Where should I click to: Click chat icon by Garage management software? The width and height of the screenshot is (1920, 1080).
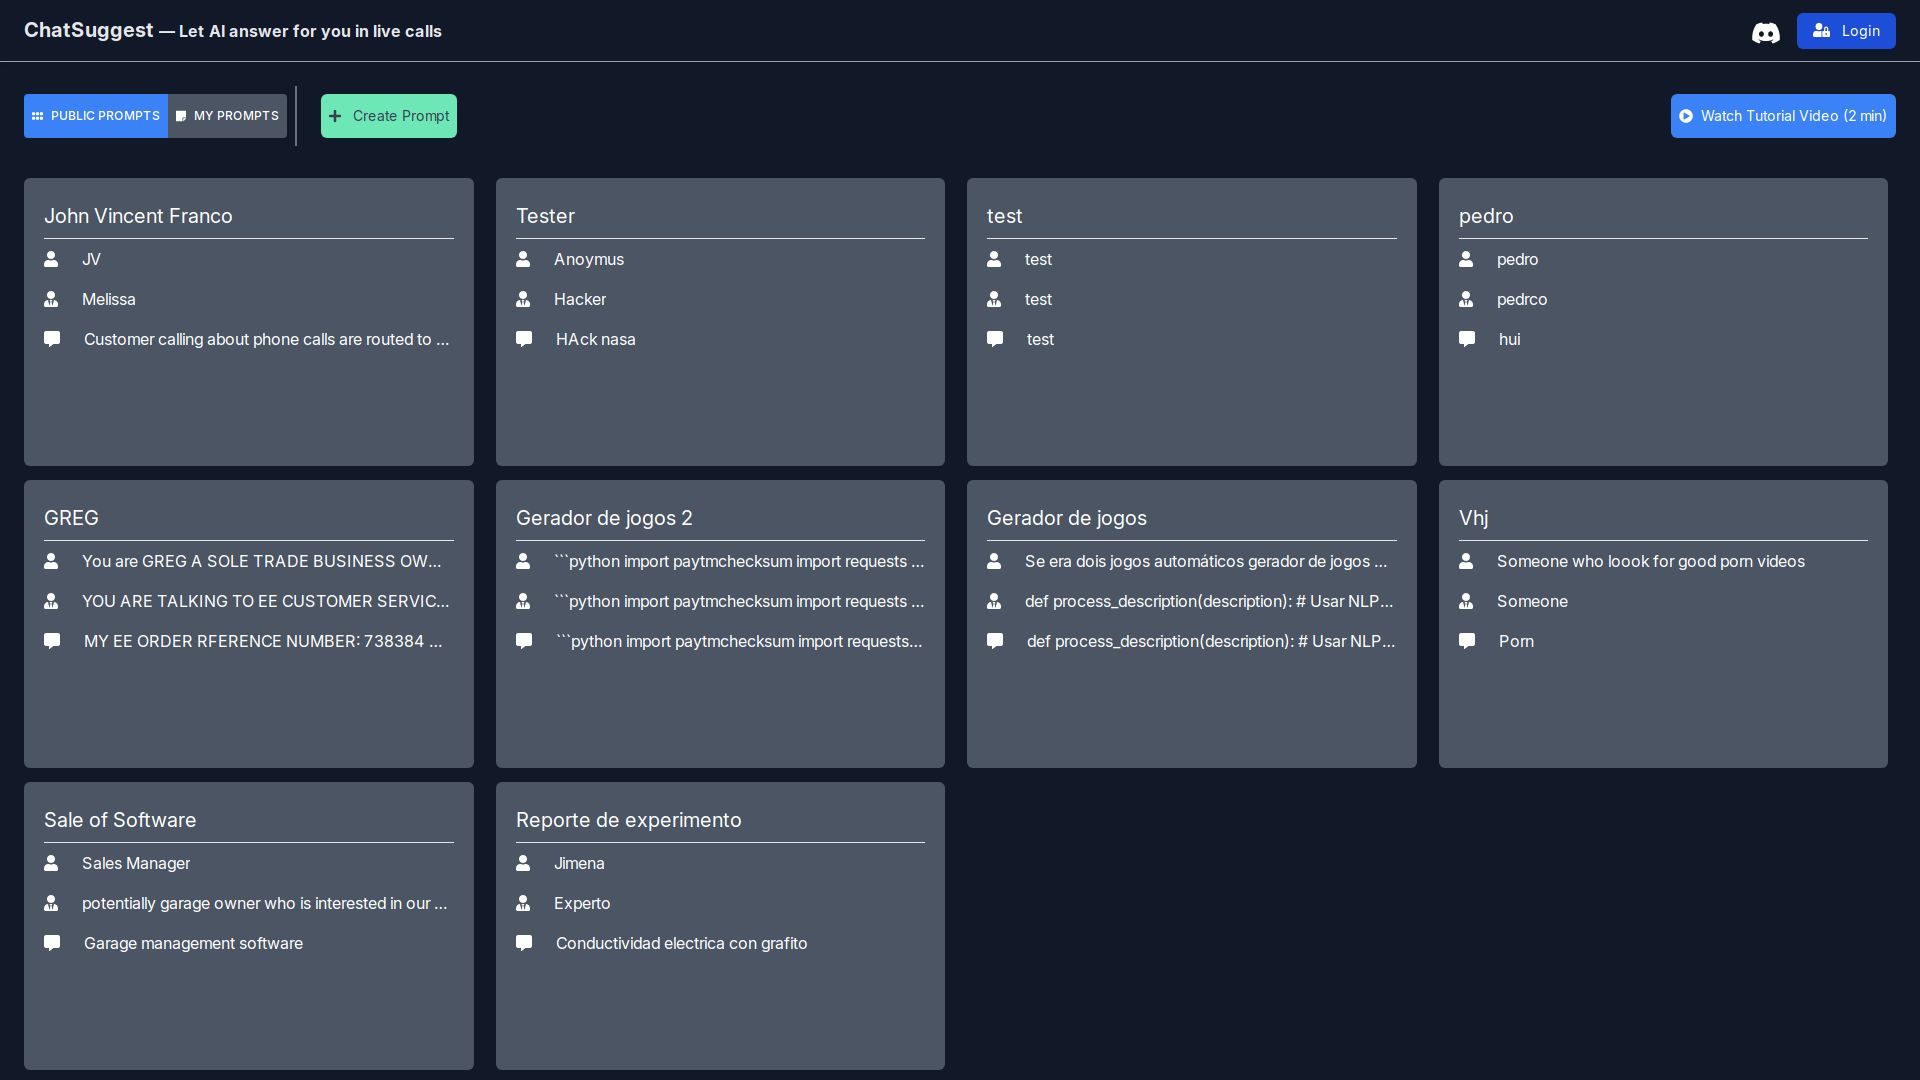[x=52, y=943]
